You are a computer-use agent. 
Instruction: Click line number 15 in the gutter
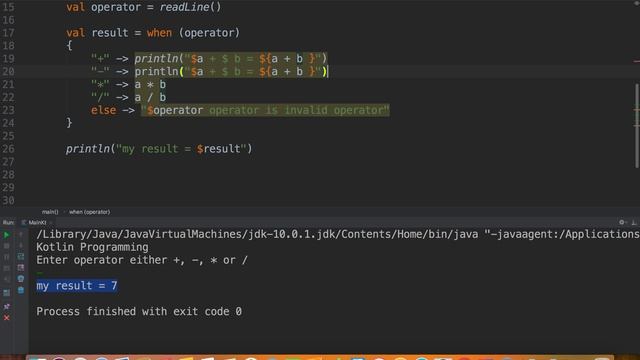tap(8, 7)
